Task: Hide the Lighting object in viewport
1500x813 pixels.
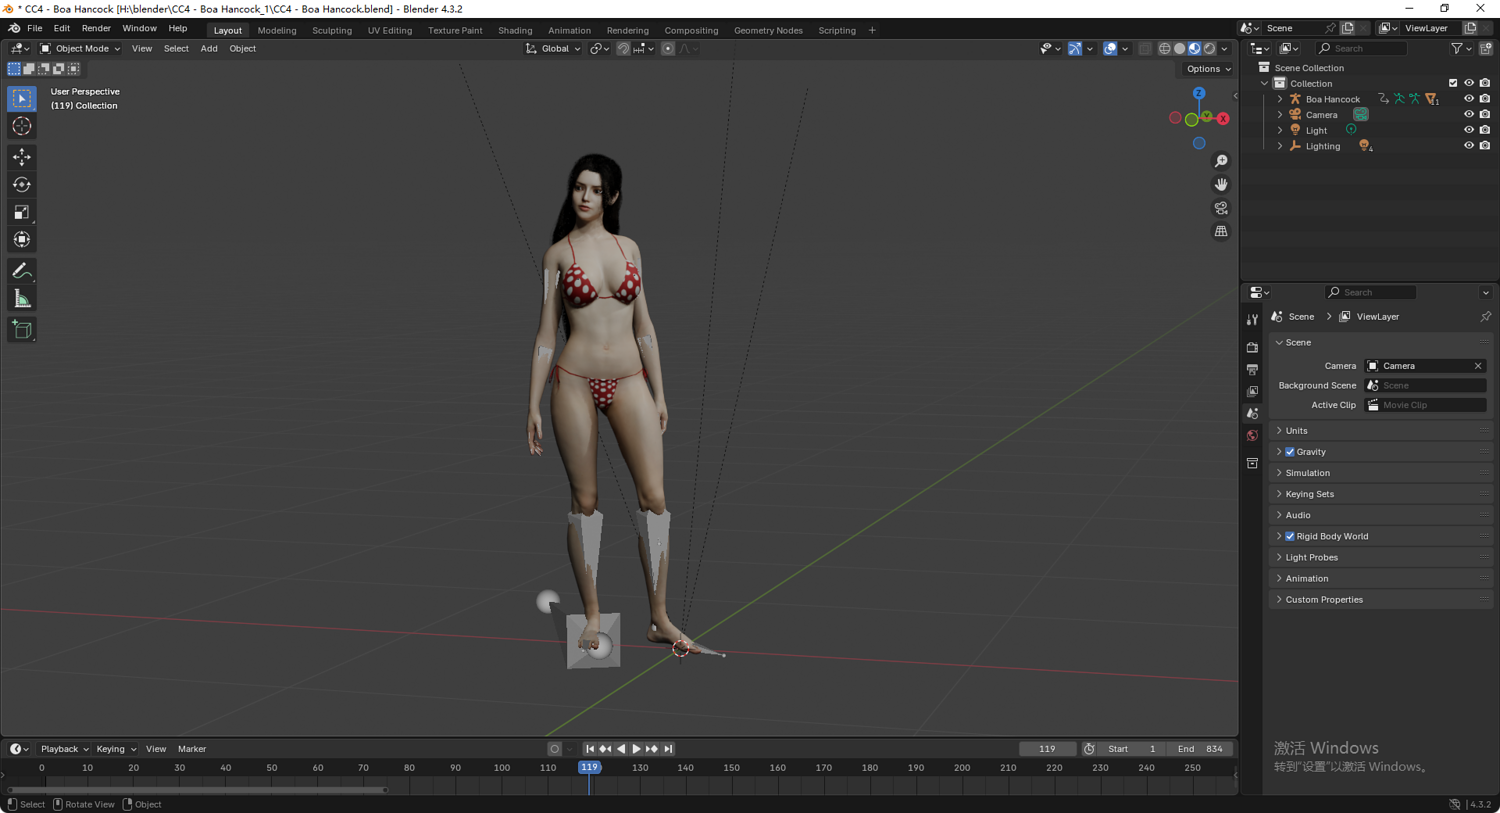Action: pos(1469,146)
